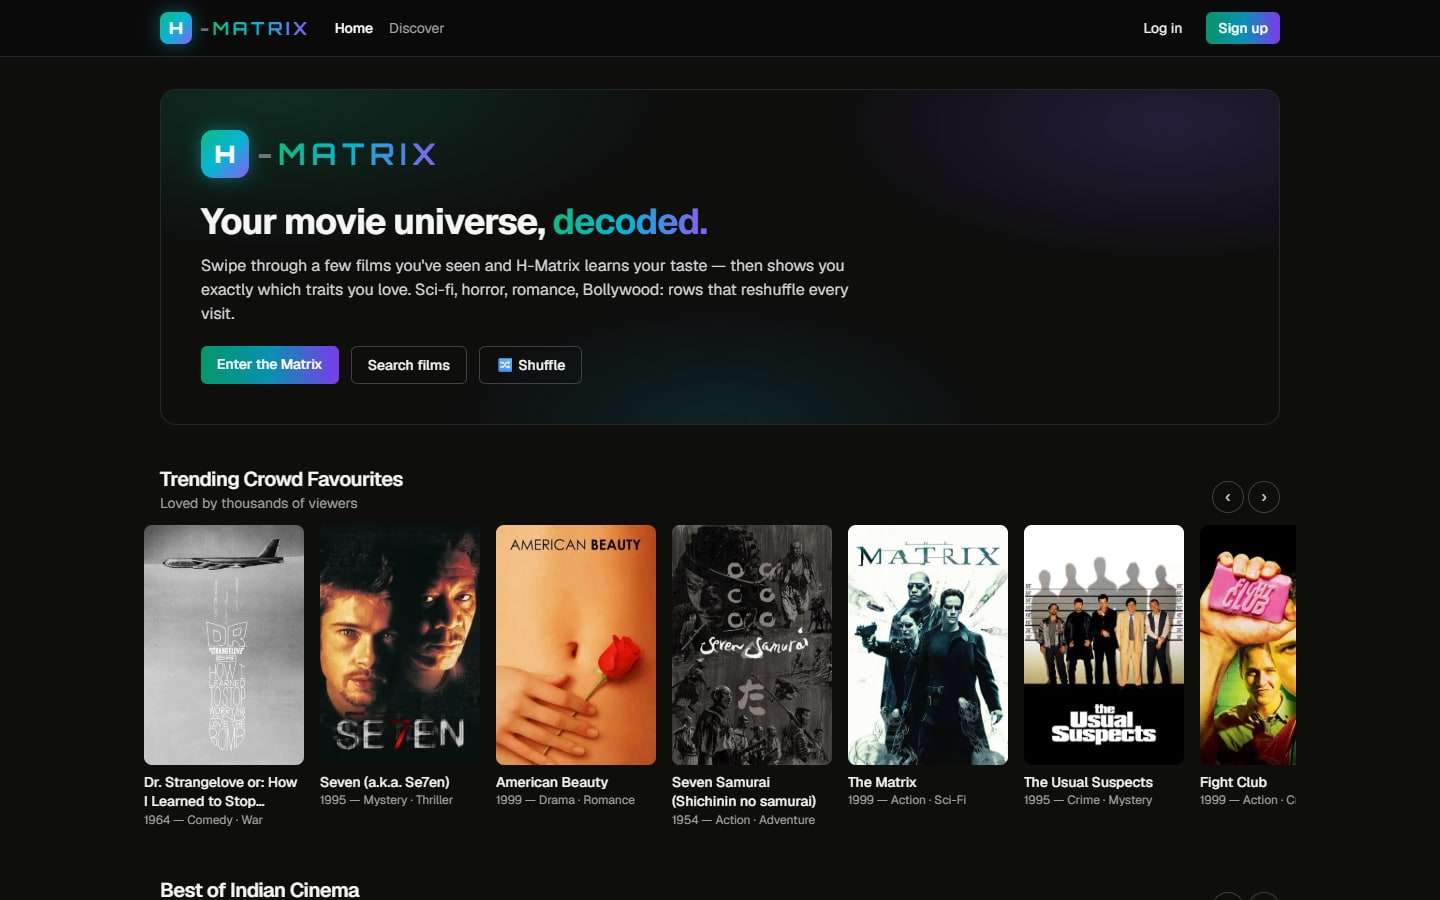Click 'Seven Samurai (Shichinin no samurai)' title
Viewport: 1440px width, 900px height.
point(744,791)
